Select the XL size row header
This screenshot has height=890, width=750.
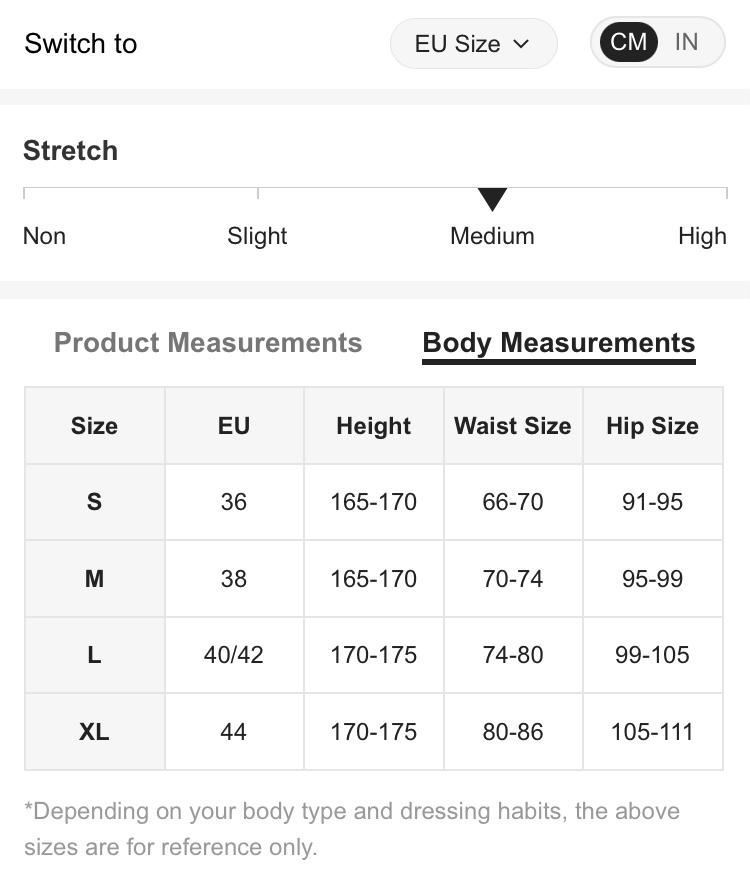(x=94, y=732)
